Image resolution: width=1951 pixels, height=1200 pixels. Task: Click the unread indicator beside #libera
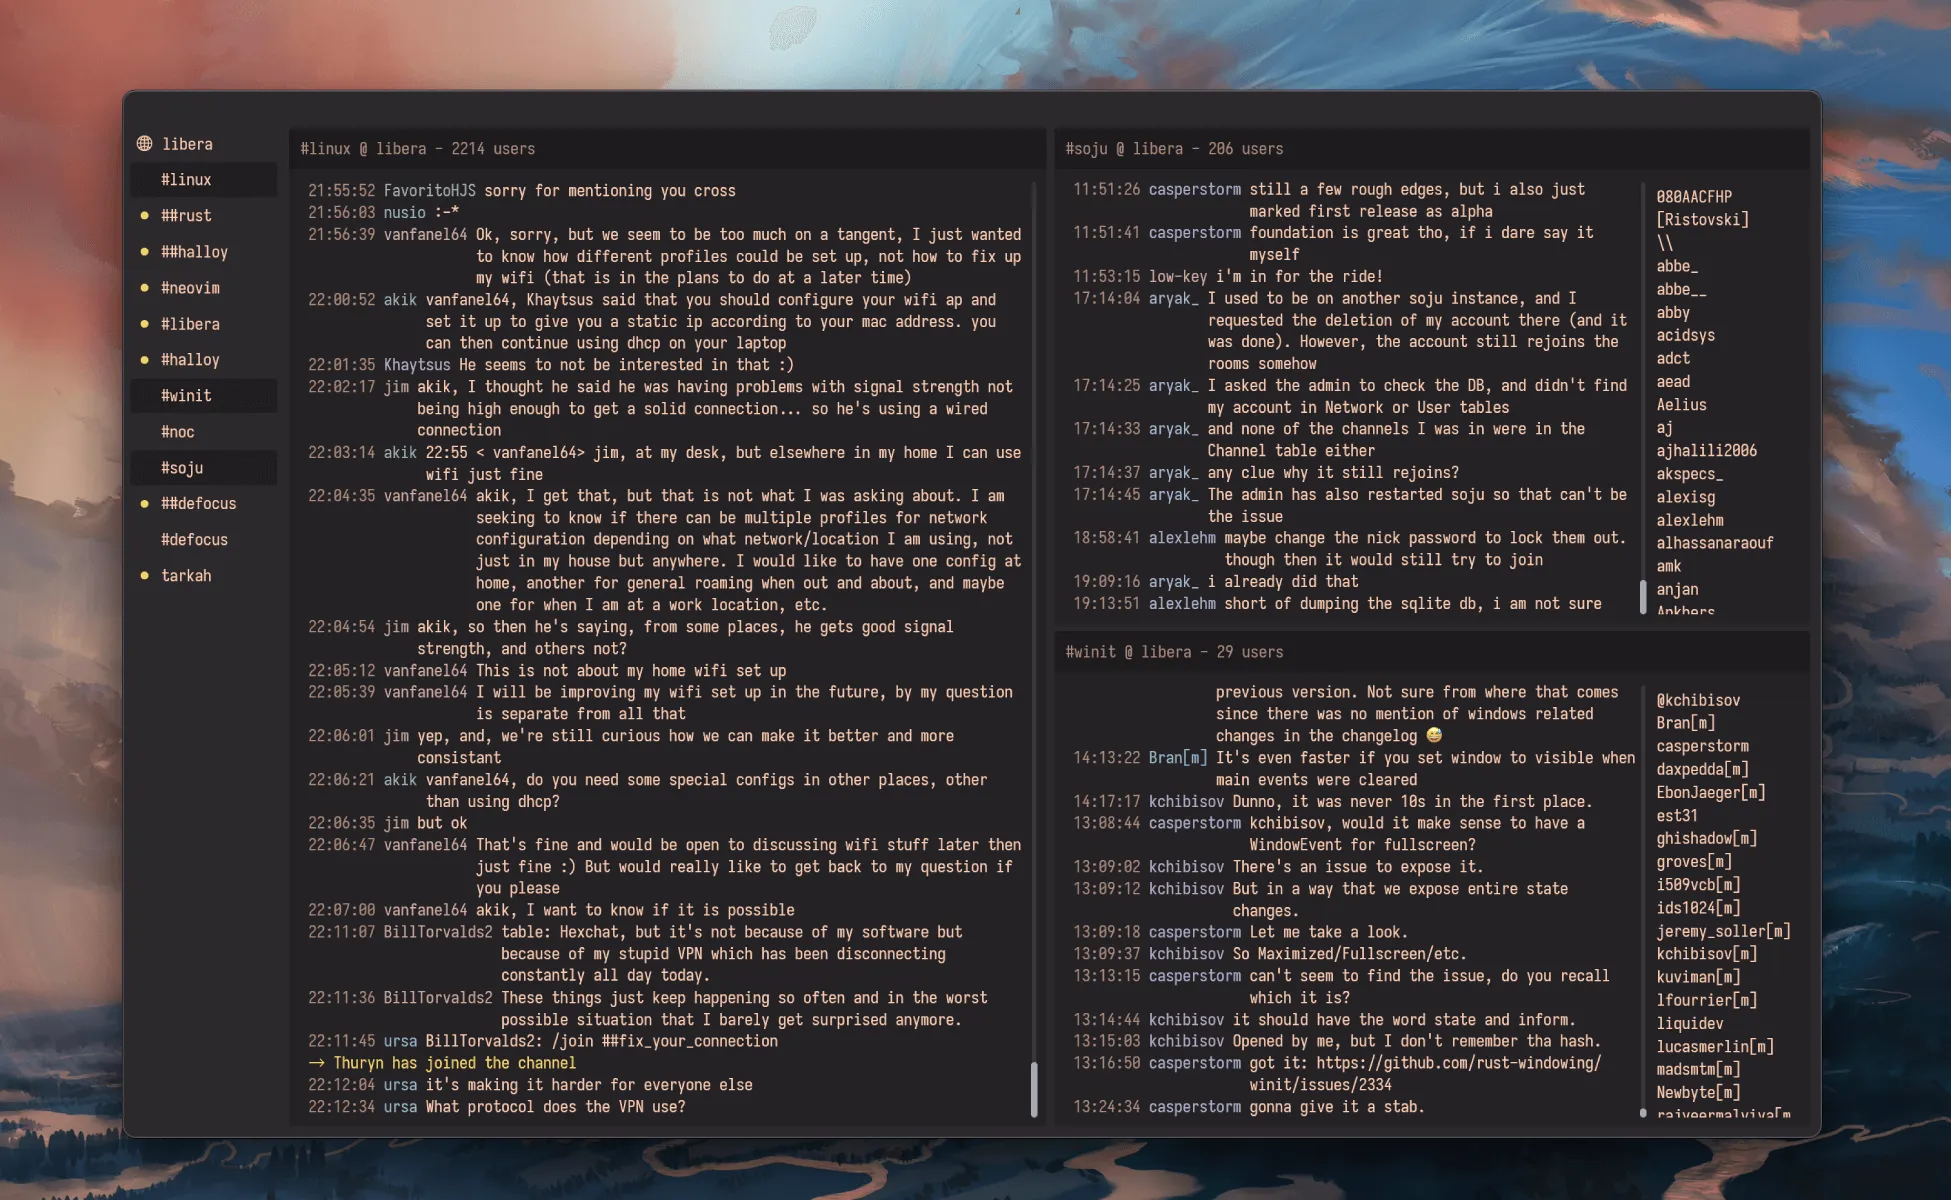[146, 323]
